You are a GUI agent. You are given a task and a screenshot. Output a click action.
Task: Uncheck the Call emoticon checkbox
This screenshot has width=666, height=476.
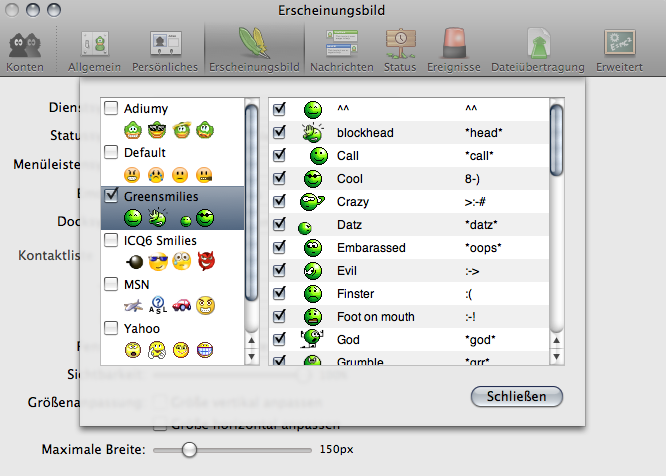[279, 155]
